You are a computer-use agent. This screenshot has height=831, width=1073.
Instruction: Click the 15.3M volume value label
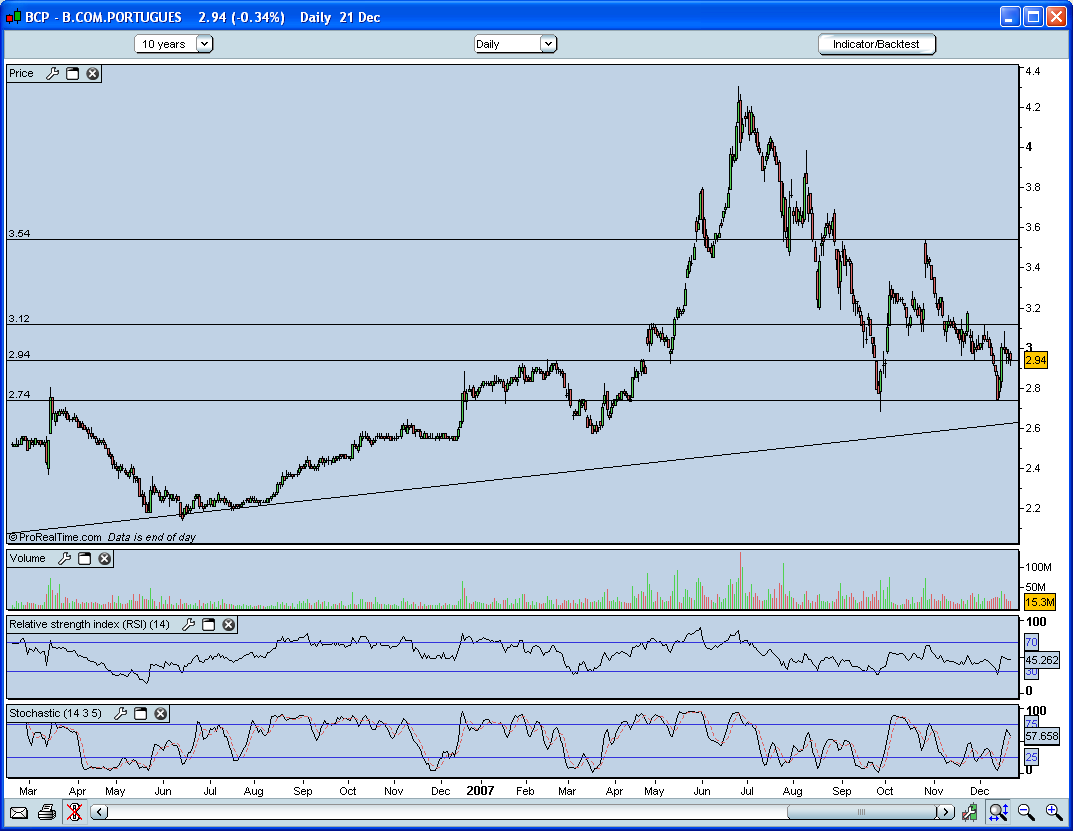pyautogui.click(x=1039, y=602)
